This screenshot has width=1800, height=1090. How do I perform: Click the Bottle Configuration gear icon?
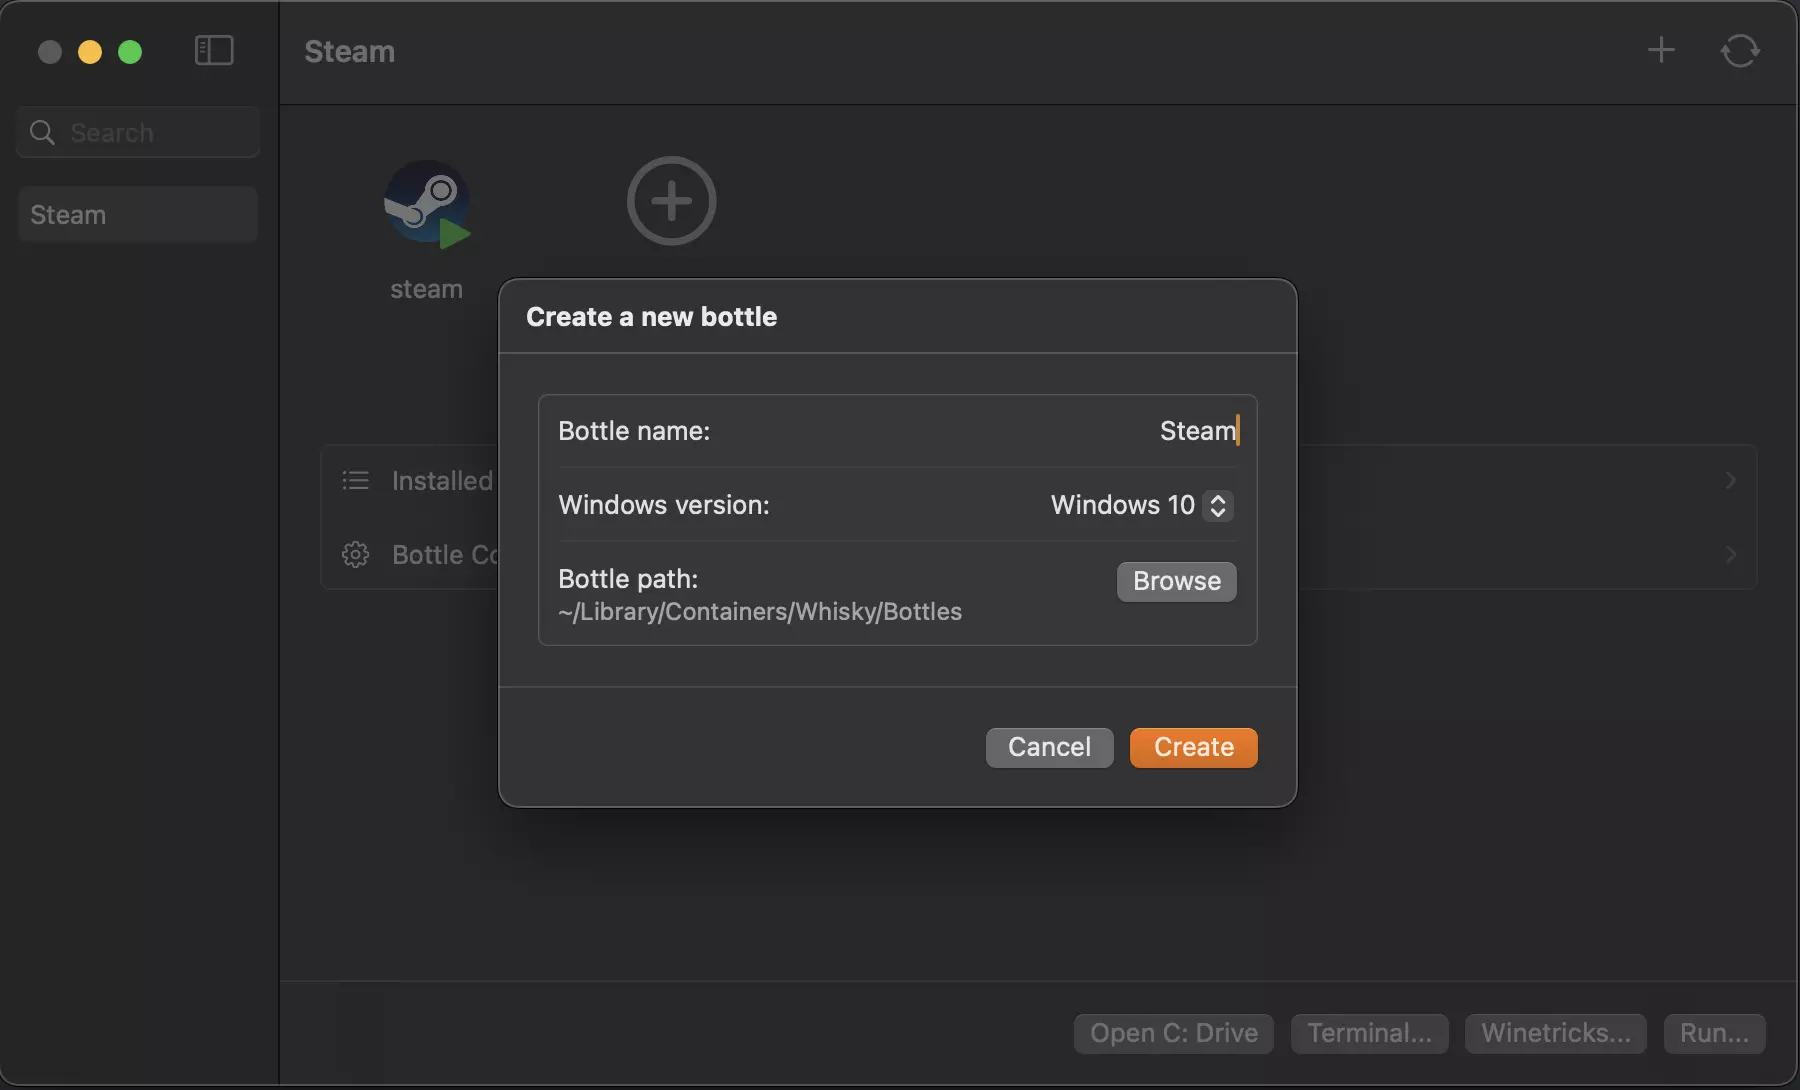[x=355, y=554]
